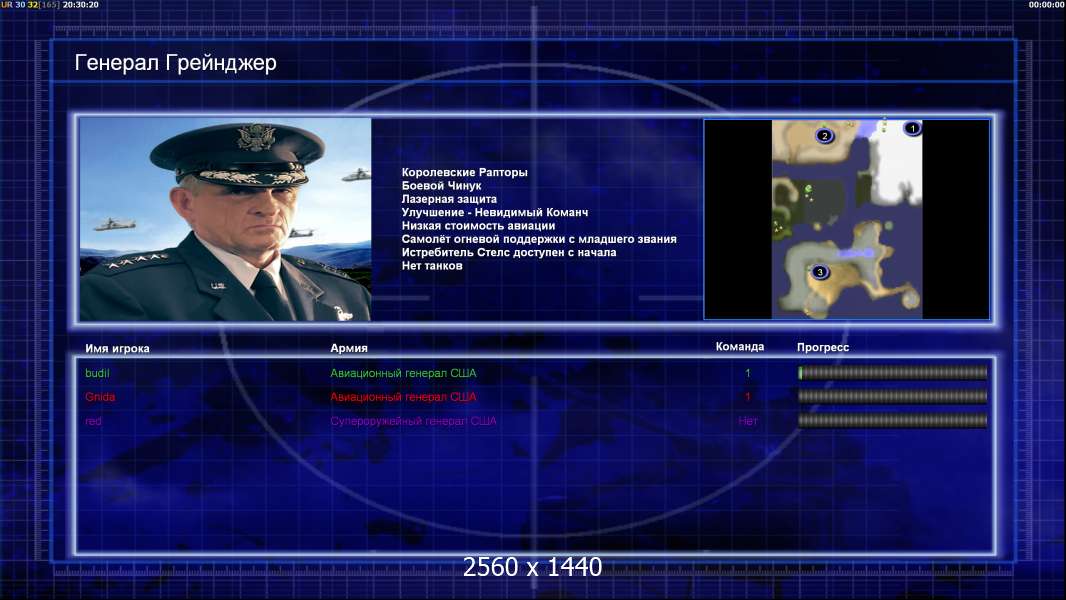This screenshot has width=1066, height=600.
Task: Click red's loading progress bar
Action: 893,421
